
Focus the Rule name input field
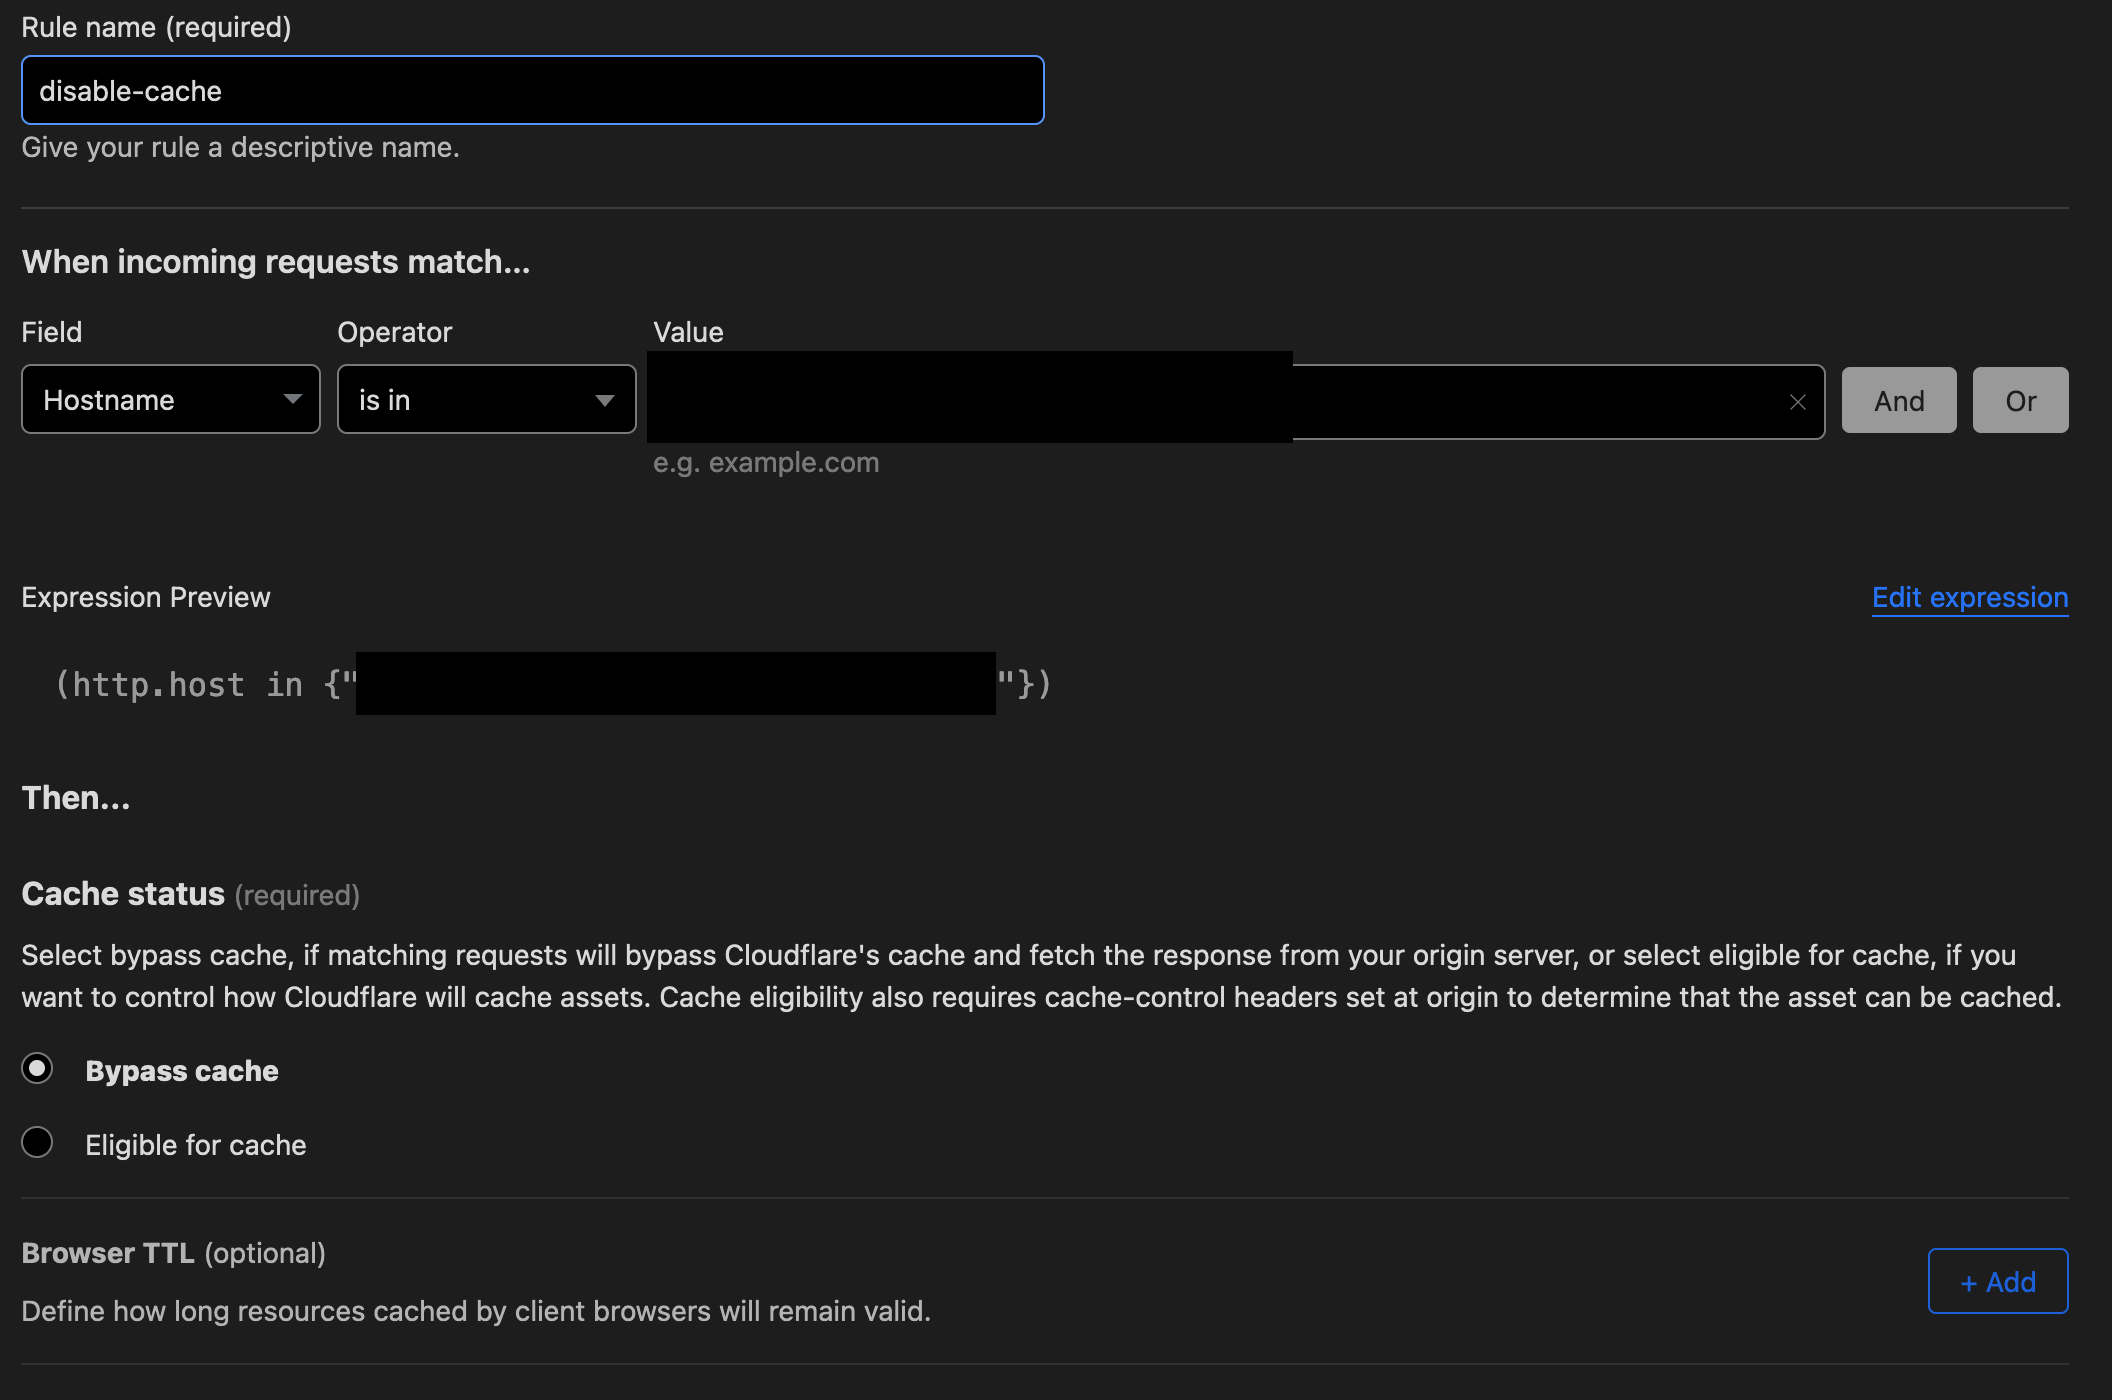click(x=532, y=91)
